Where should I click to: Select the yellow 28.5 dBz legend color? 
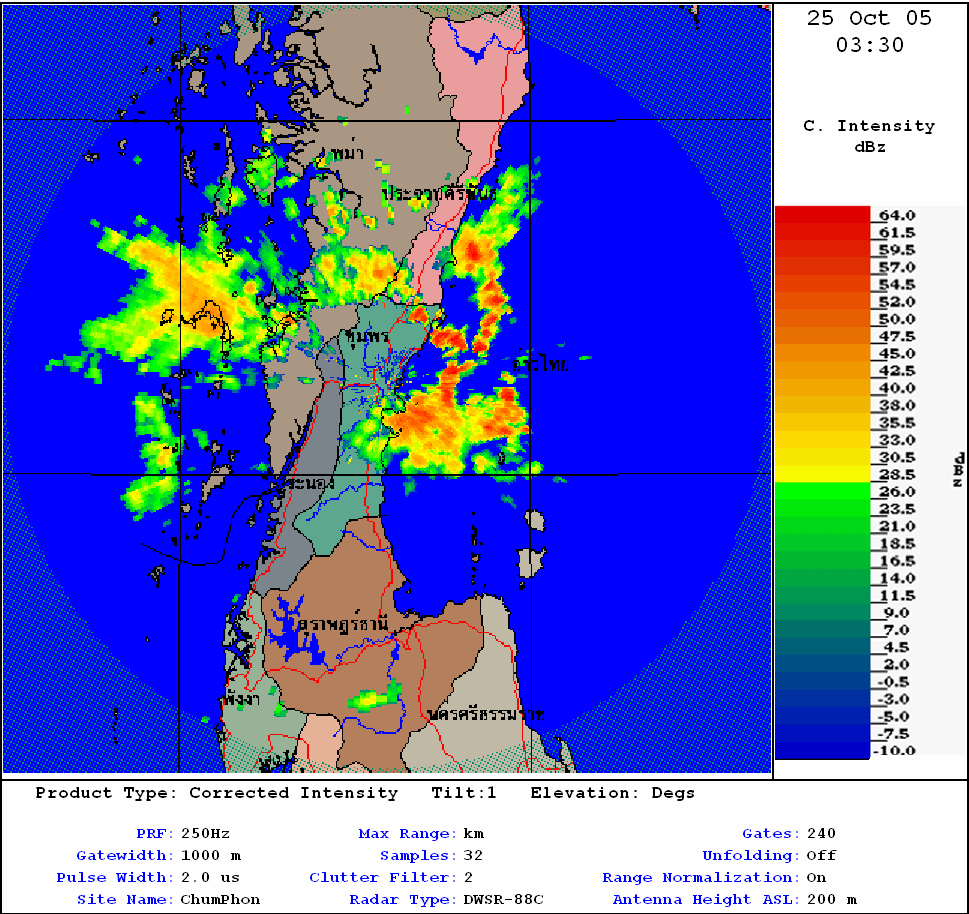click(822, 474)
